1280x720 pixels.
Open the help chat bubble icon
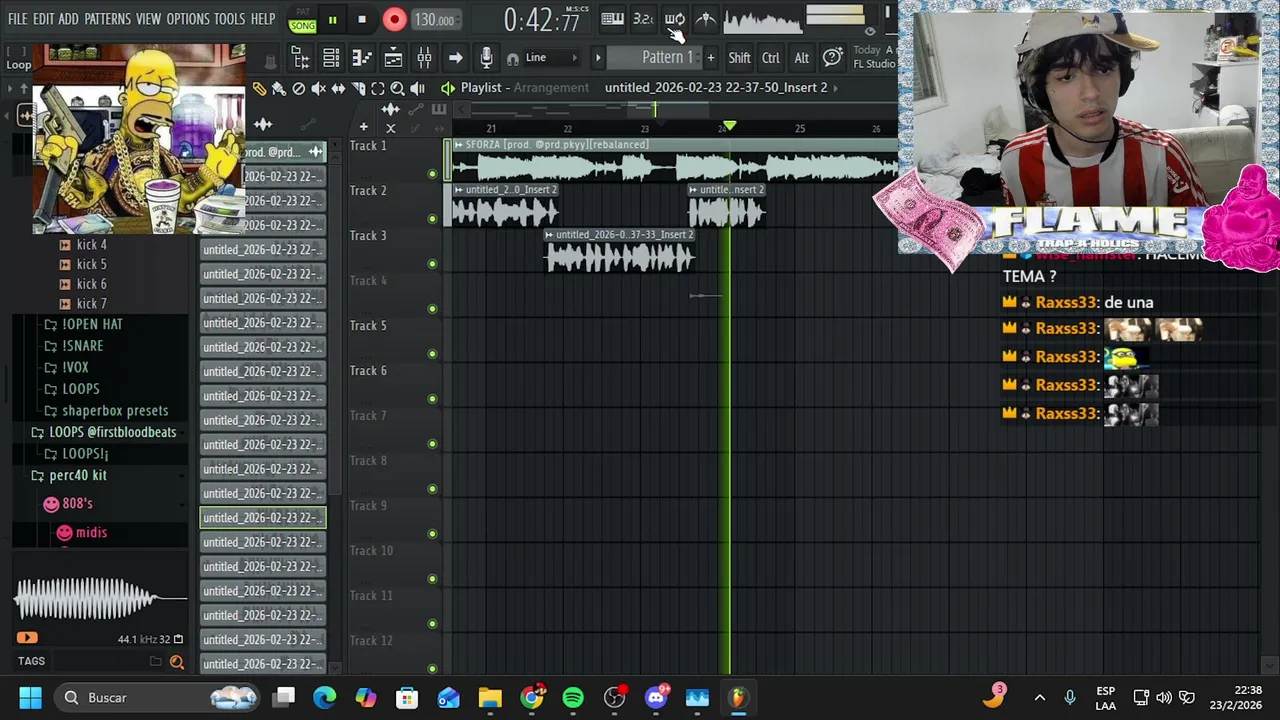832,58
